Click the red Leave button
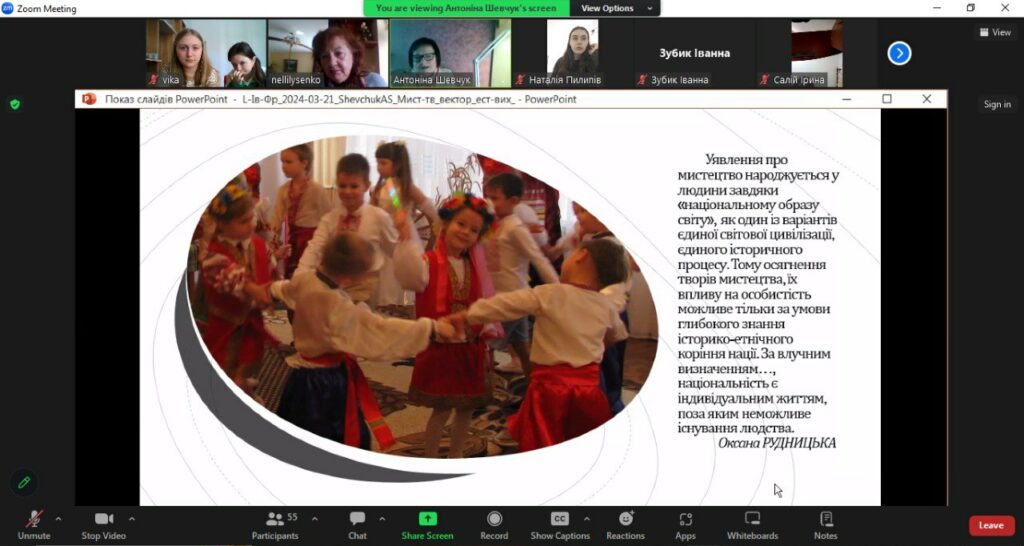Image resolution: width=1024 pixels, height=546 pixels. click(991, 525)
